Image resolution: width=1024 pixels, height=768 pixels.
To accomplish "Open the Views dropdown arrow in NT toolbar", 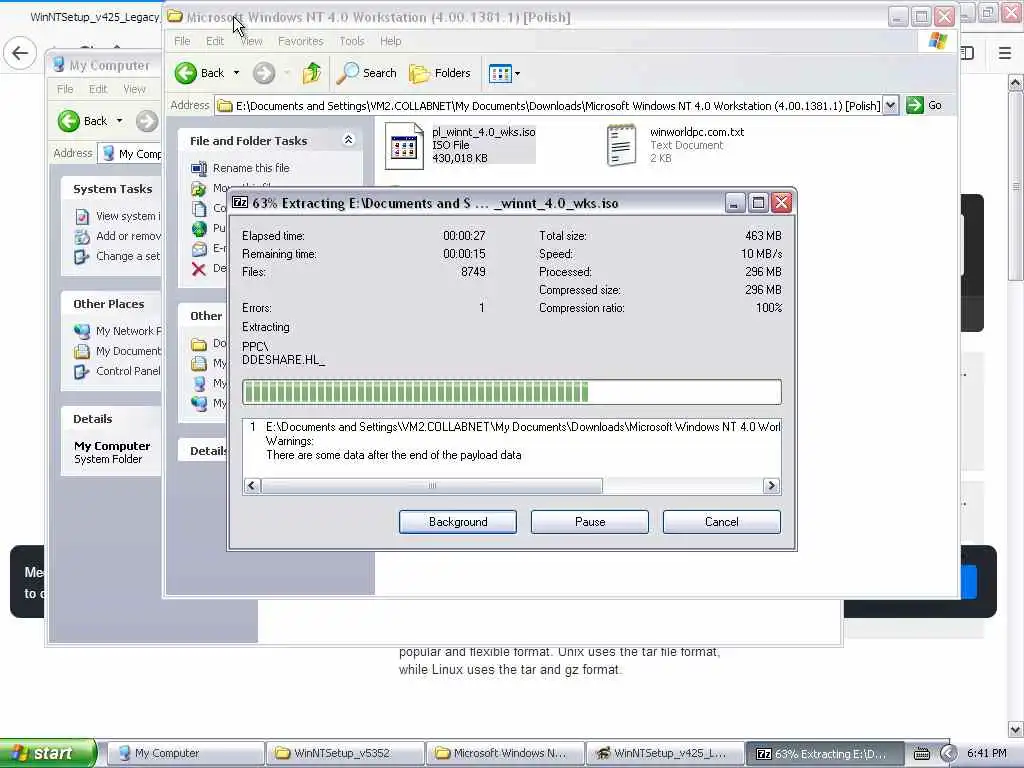I will pos(518,74).
